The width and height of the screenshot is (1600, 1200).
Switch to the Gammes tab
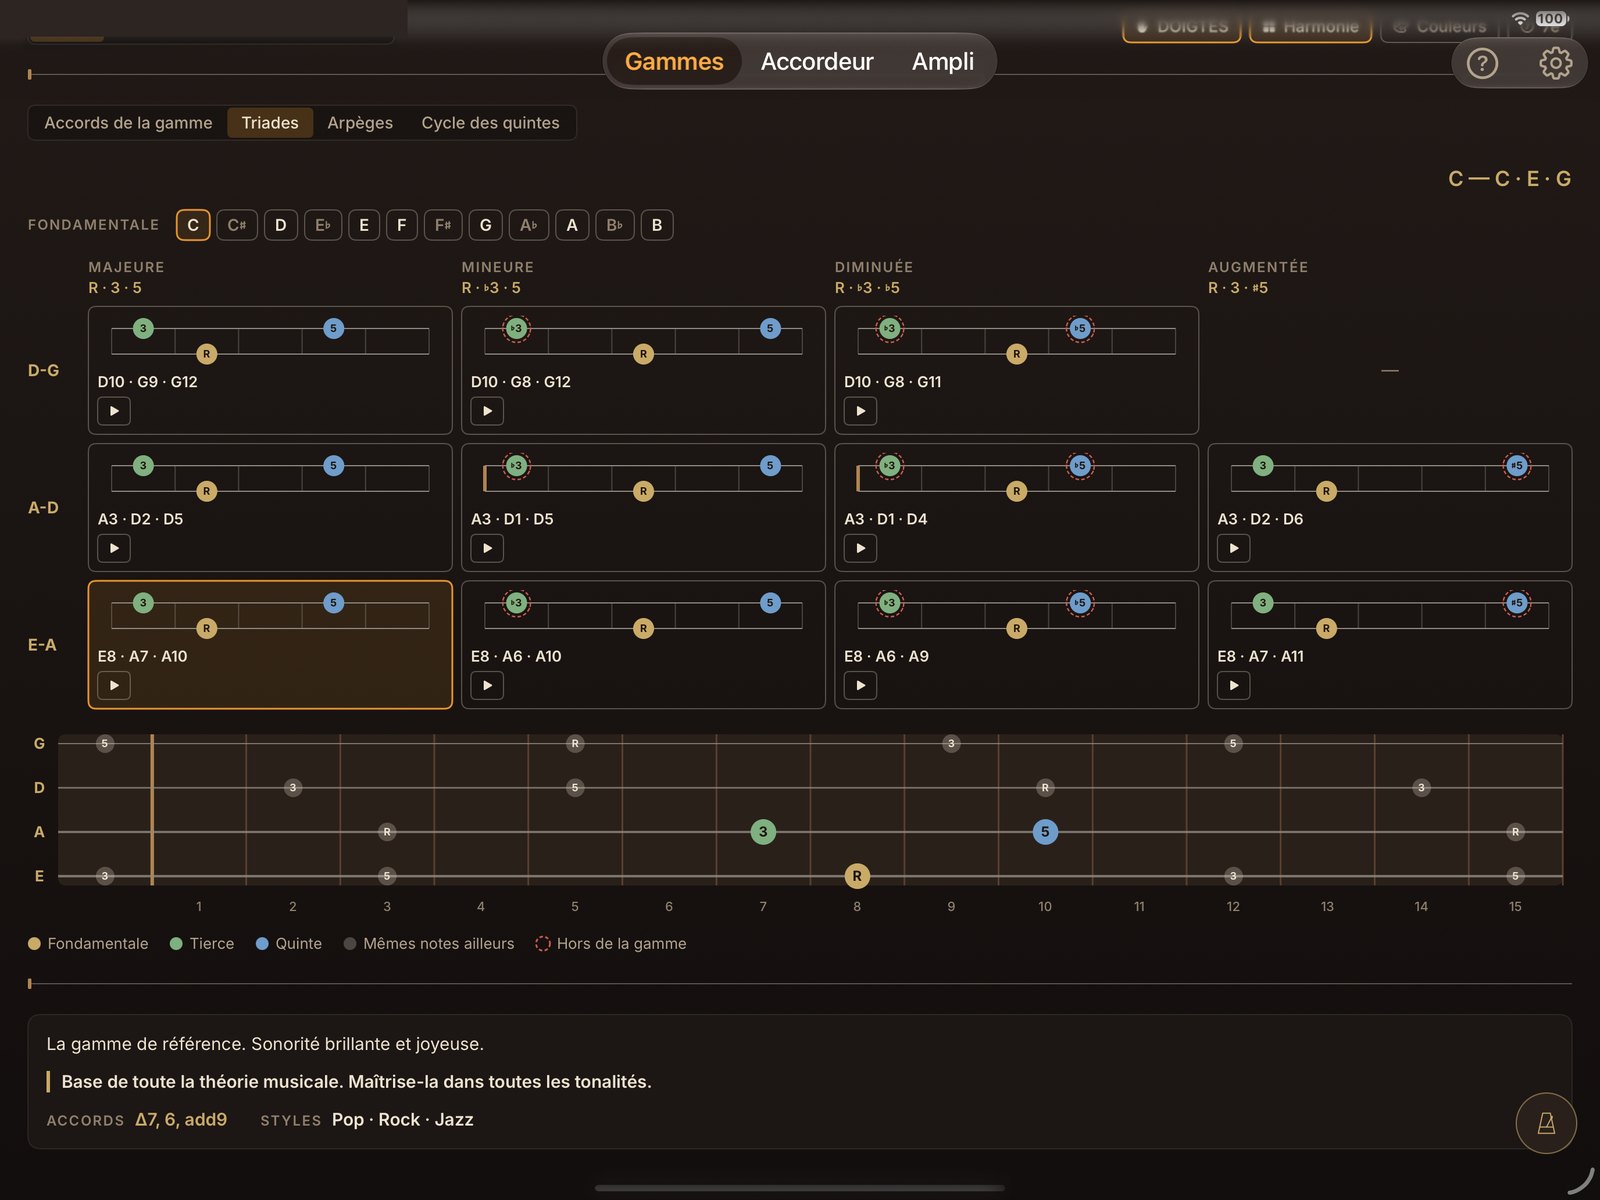coord(674,62)
